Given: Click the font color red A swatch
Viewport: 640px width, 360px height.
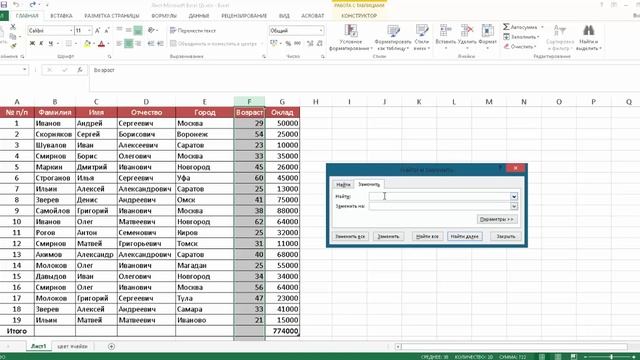Looking at the screenshot, I should [102, 44].
